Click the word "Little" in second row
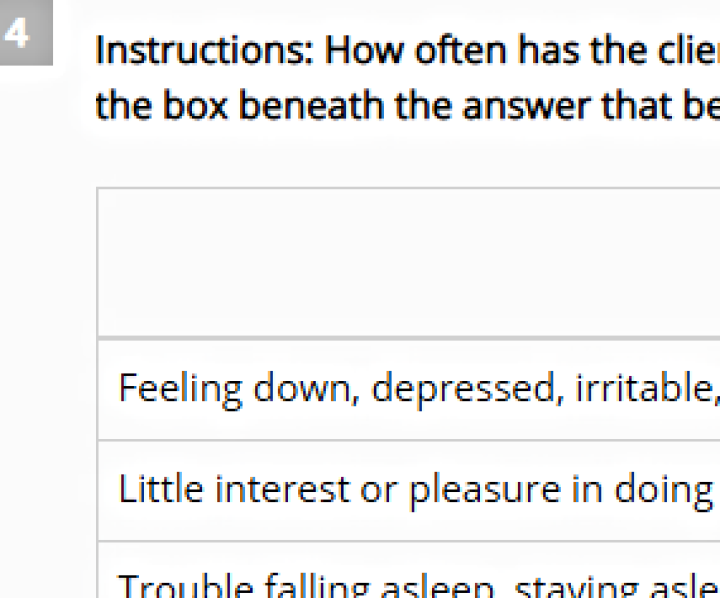The width and height of the screenshot is (720, 598). click(150, 489)
